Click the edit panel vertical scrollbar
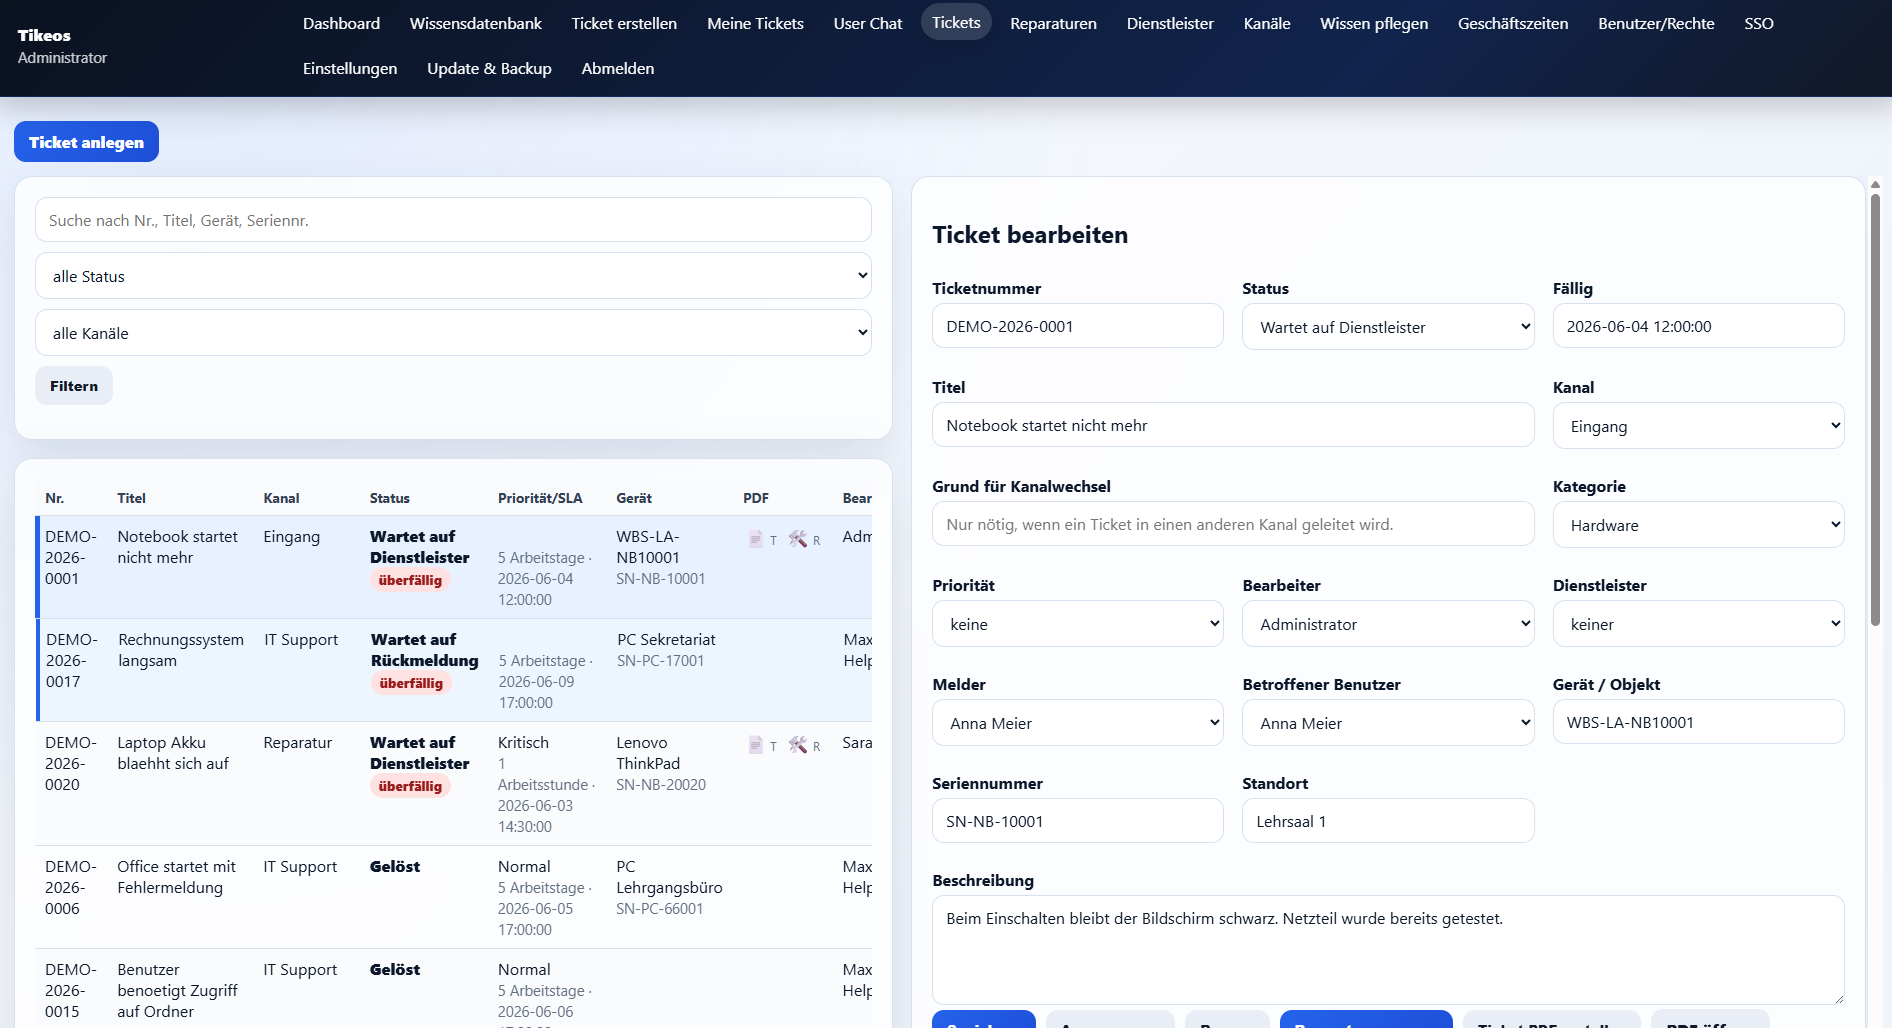 (x=1875, y=410)
